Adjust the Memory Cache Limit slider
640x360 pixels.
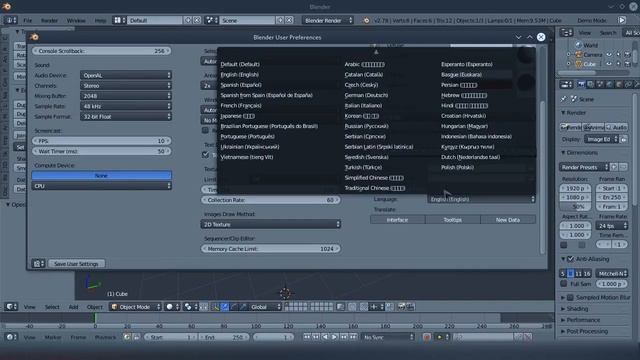click(x=271, y=249)
